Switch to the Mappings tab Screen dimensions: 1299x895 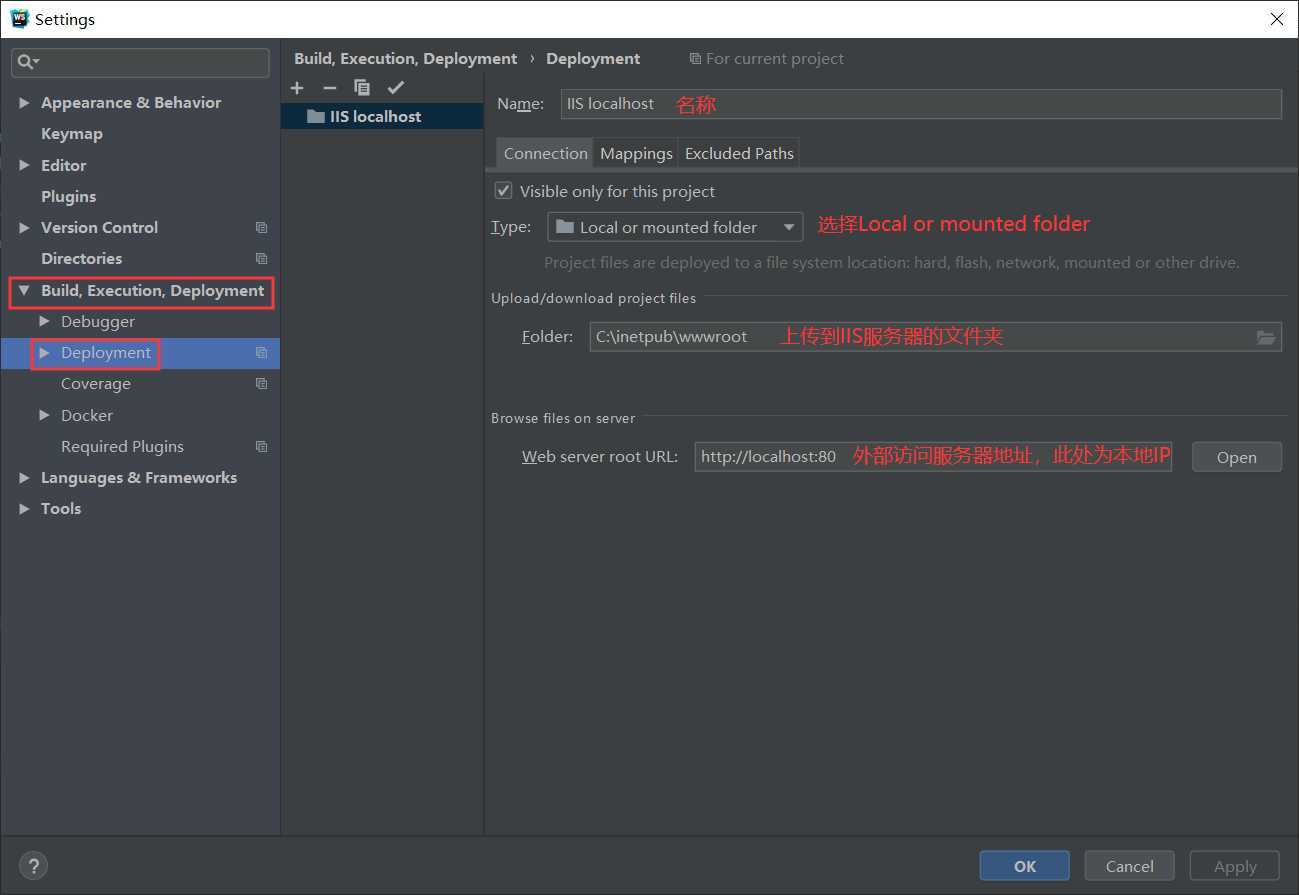click(x=636, y=153)
